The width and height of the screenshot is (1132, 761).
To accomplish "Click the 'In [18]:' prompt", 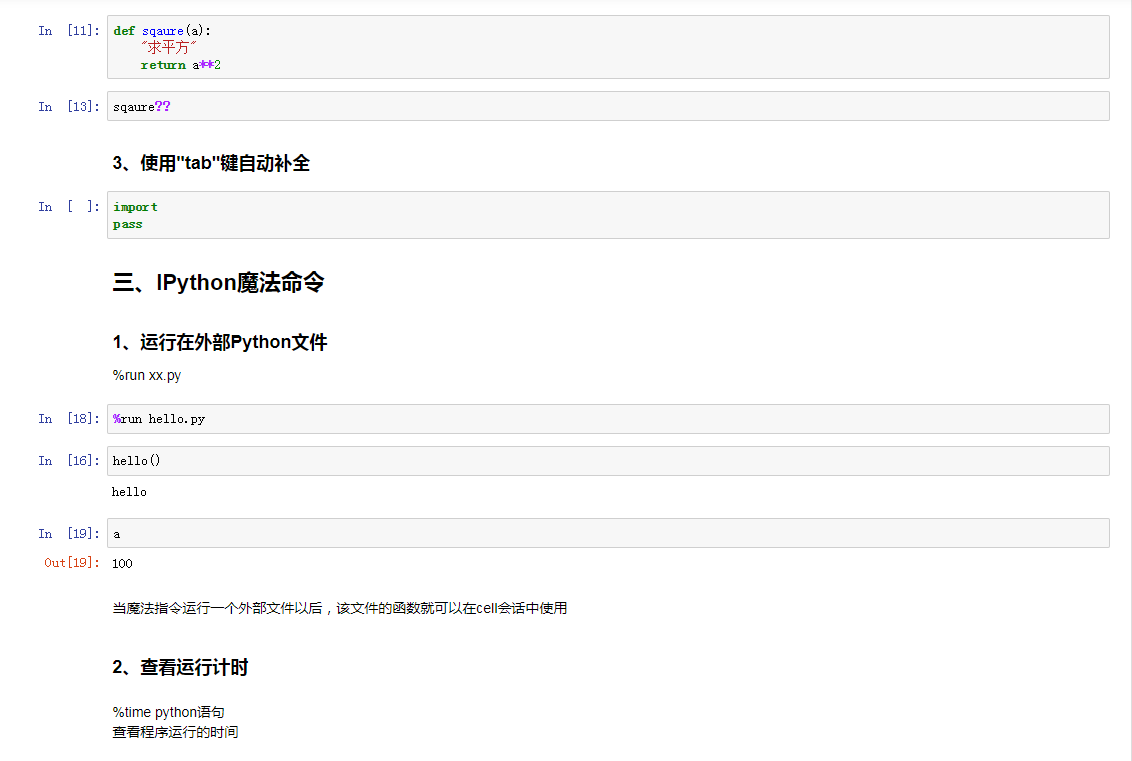I will point(69,419).
